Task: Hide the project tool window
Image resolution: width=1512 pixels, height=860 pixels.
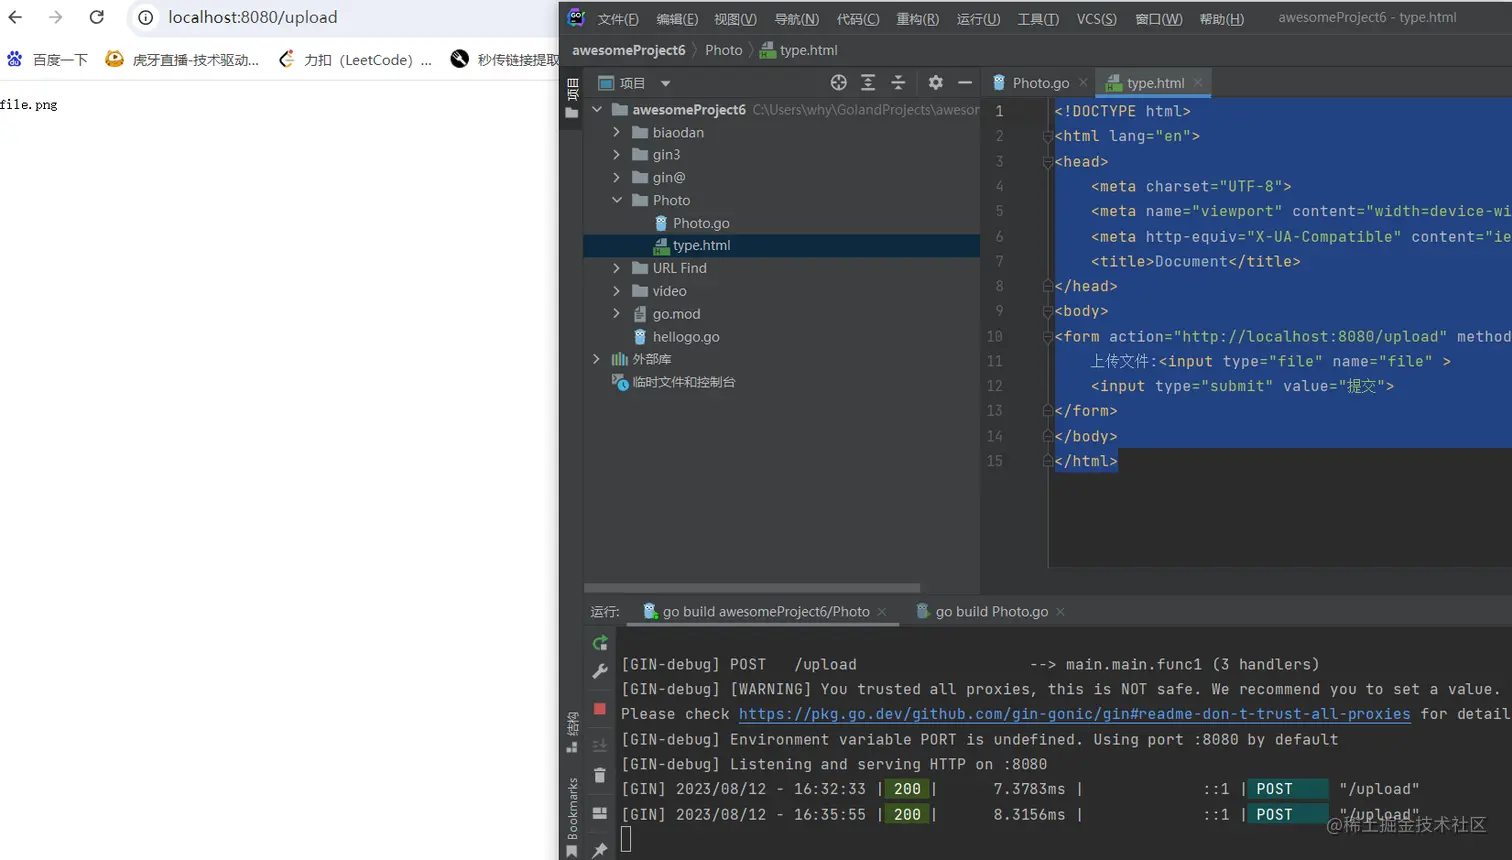Action: tap(965, 83)
